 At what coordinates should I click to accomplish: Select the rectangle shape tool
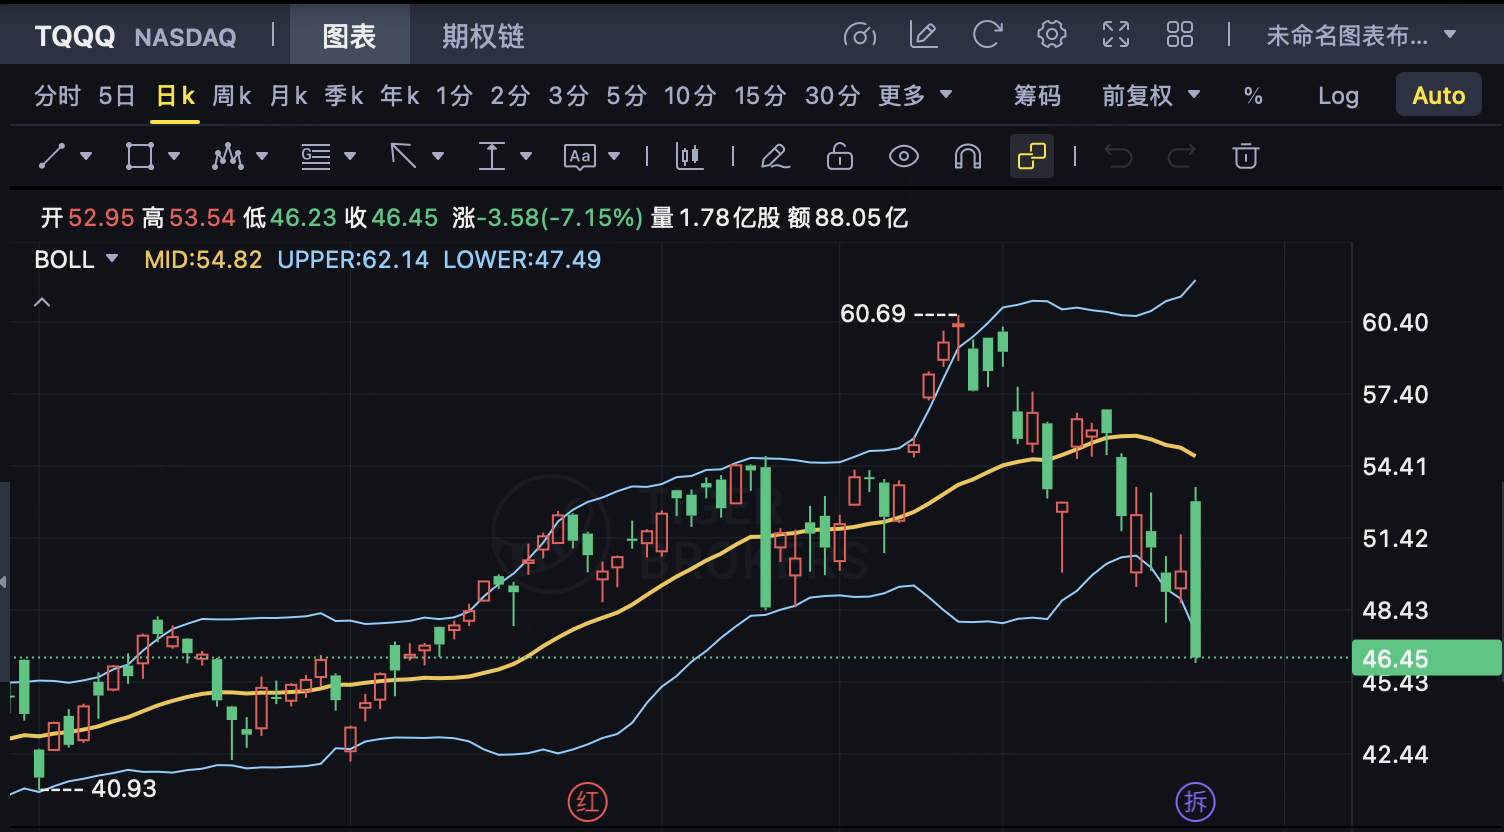pos(140,156)
